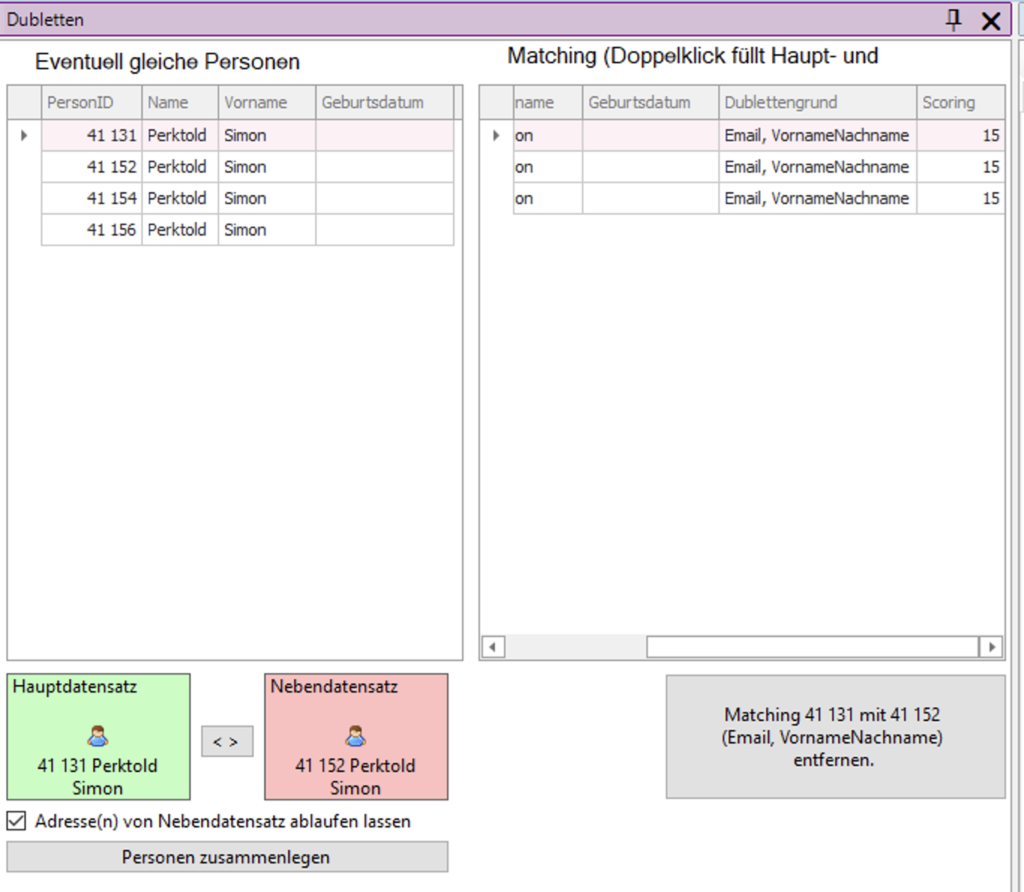
Task: Click the Matching heading text
Action: (693, 56)
